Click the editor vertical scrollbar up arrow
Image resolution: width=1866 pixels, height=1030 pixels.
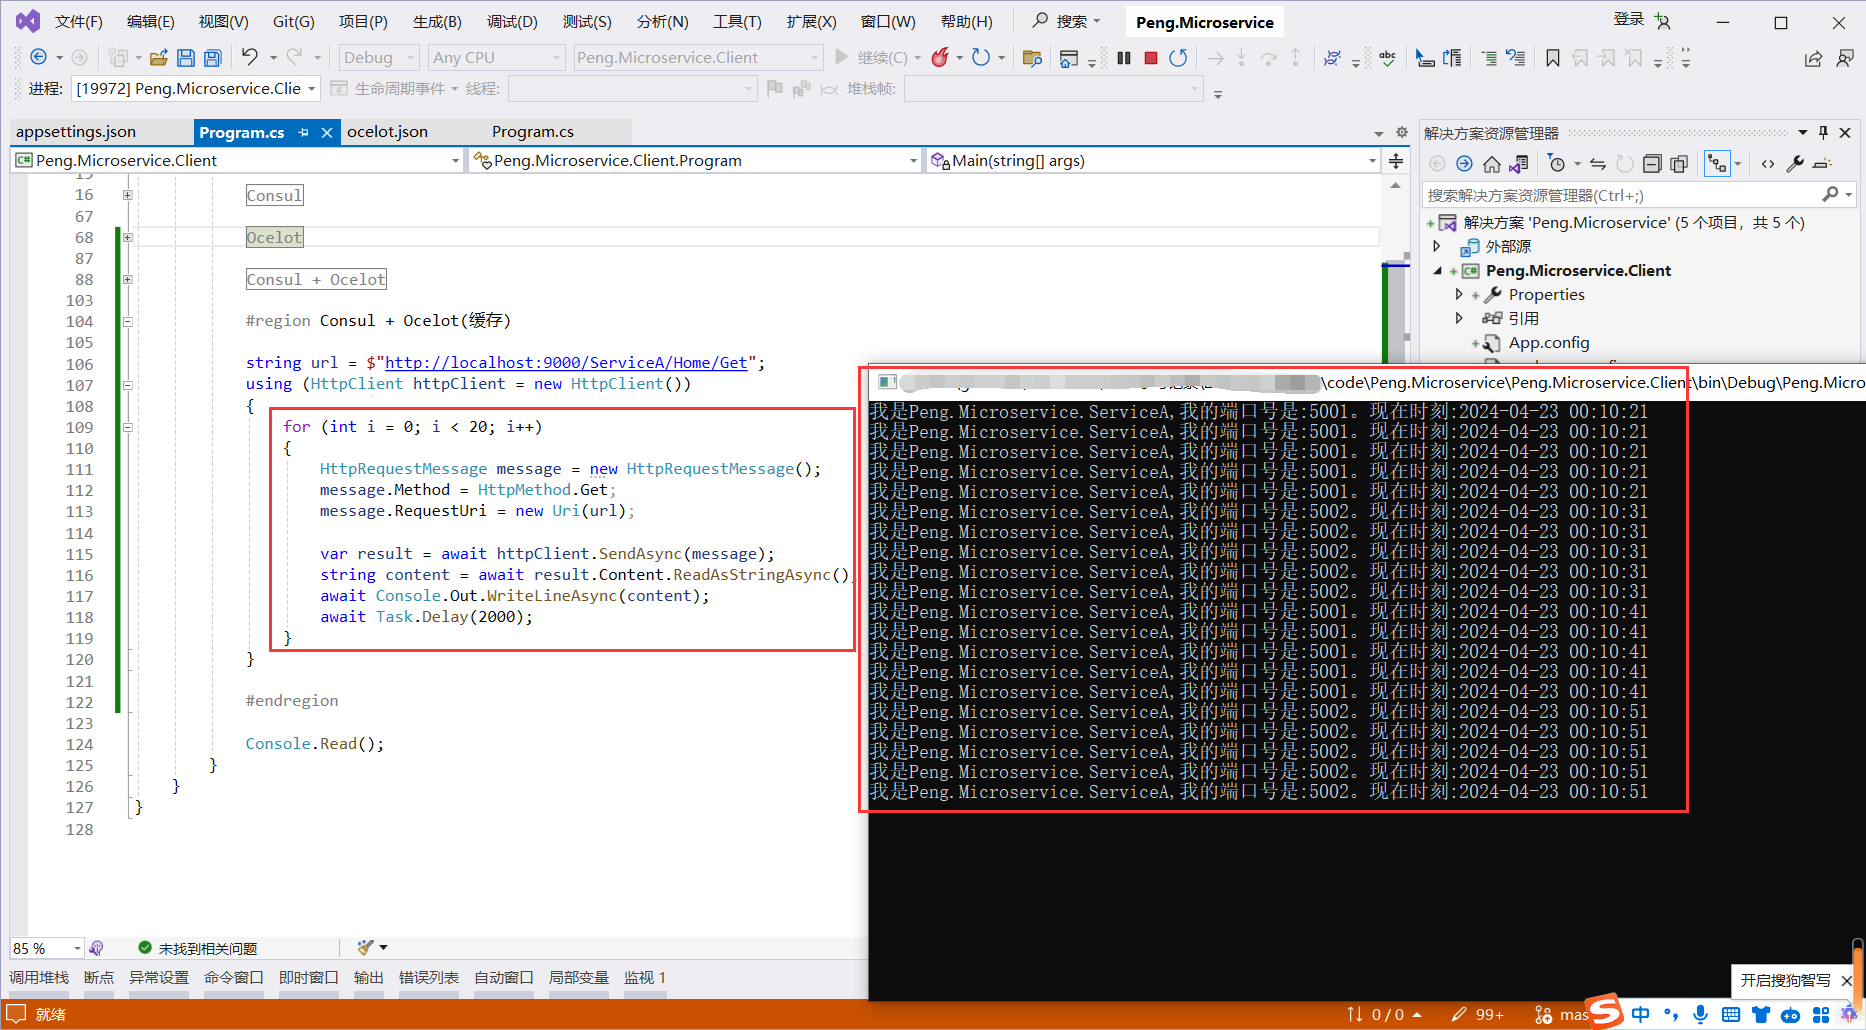1395,186
